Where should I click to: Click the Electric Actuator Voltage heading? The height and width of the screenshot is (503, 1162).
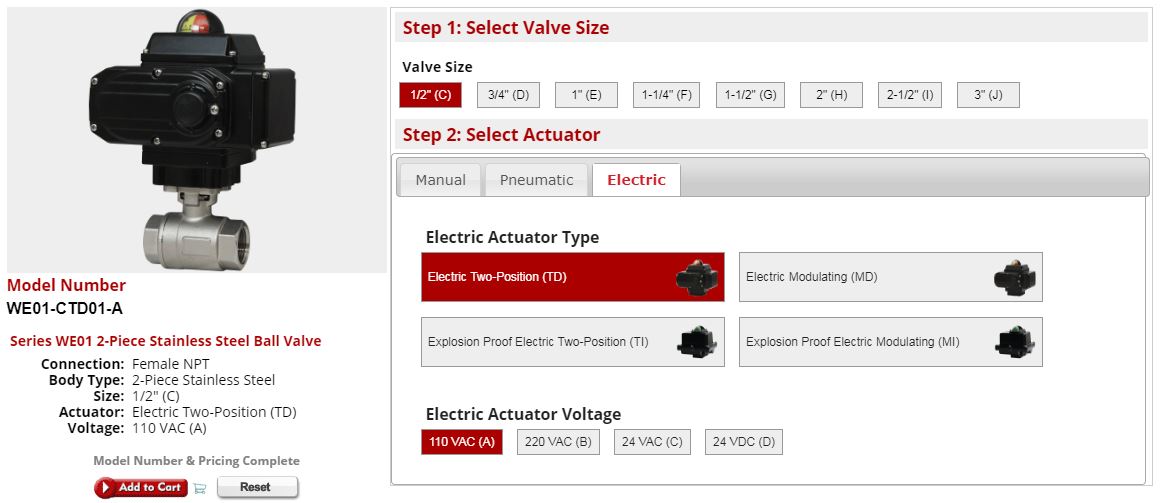click(x=523, y=414)
